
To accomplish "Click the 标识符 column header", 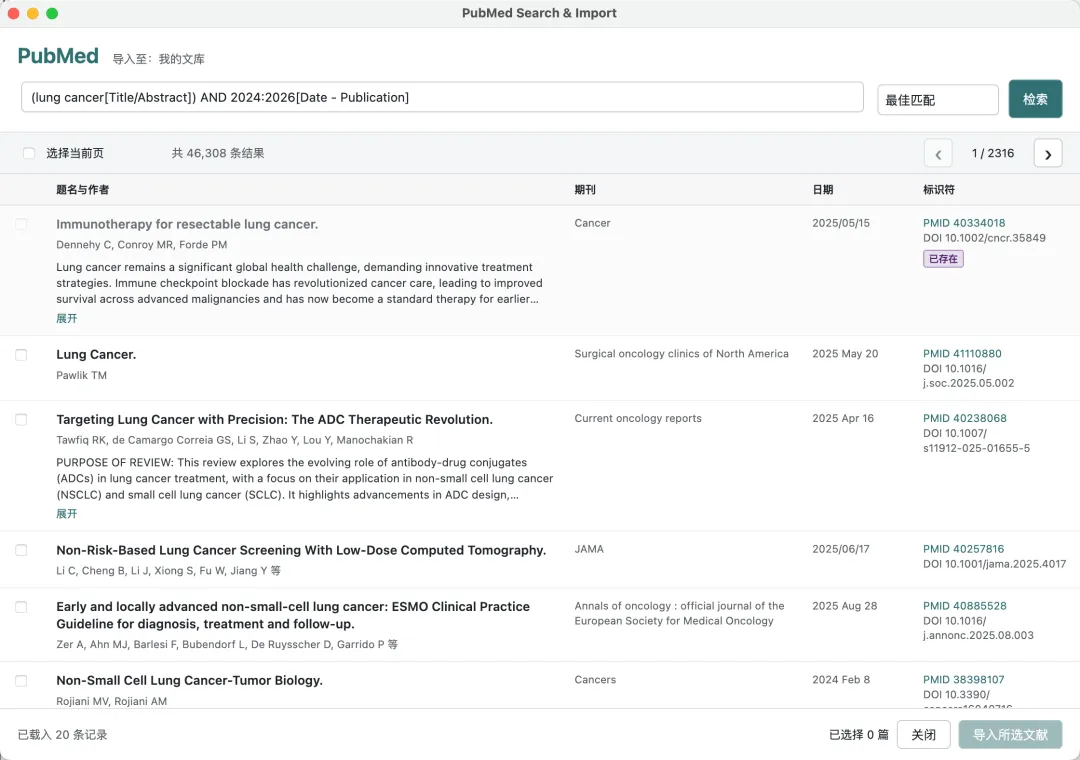I will pyautogui.click(x=939, y=189).
